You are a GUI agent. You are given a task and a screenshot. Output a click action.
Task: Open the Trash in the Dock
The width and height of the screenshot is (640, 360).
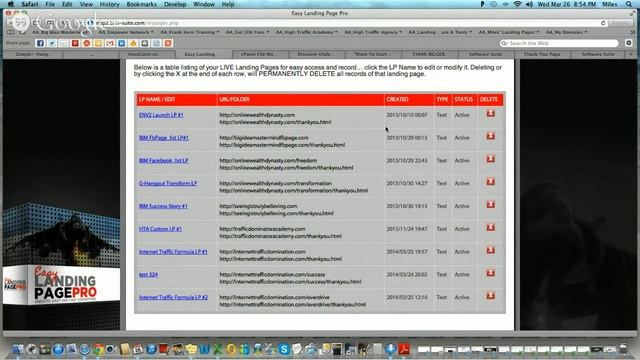623,349
